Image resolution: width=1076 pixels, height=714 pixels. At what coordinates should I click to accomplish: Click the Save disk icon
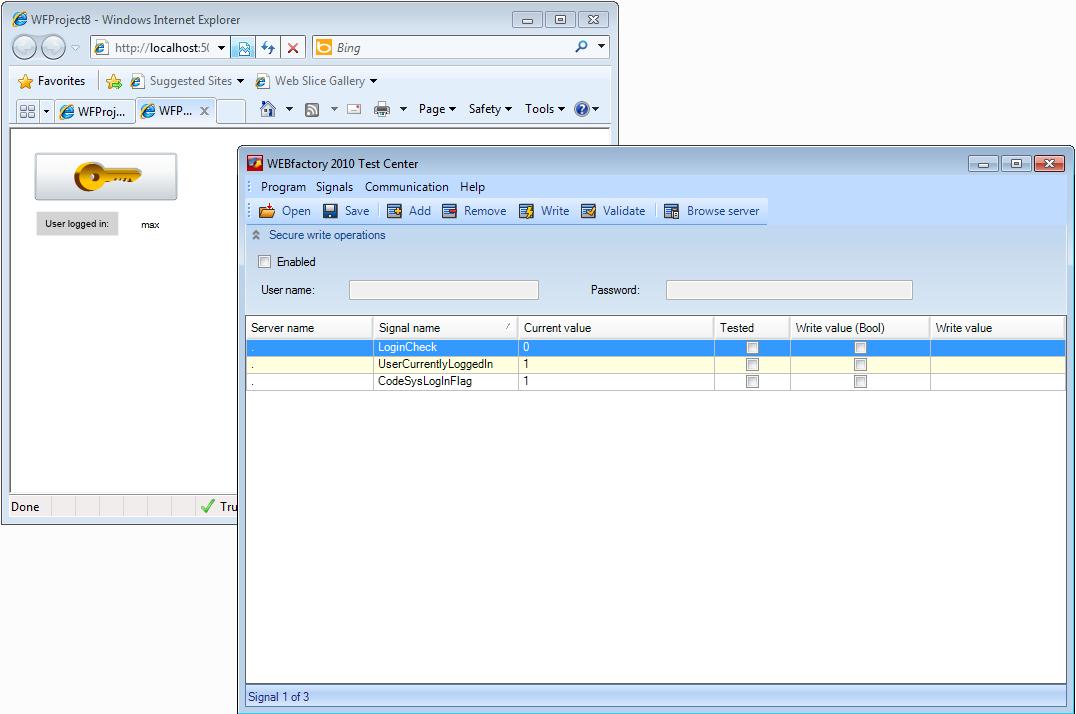(x=330, y=211)
